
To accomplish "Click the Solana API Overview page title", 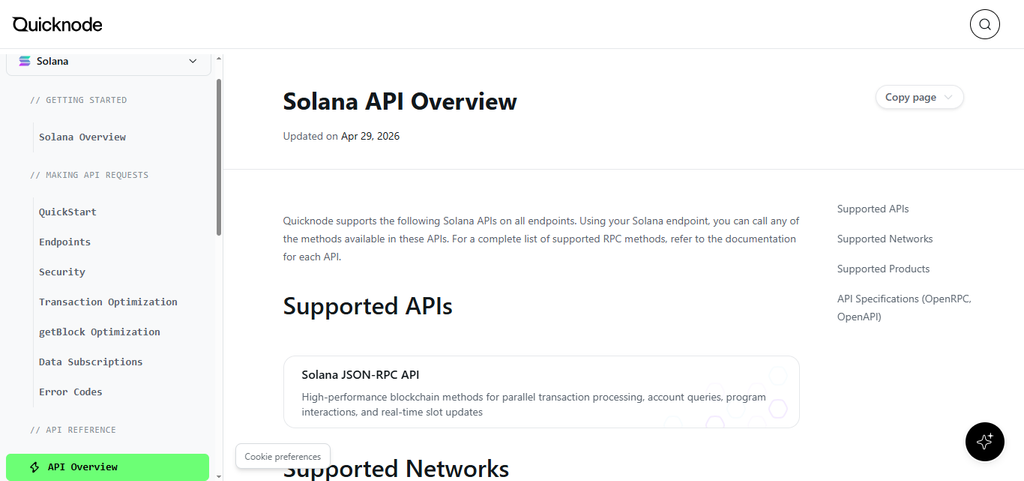I will (400, 102).
